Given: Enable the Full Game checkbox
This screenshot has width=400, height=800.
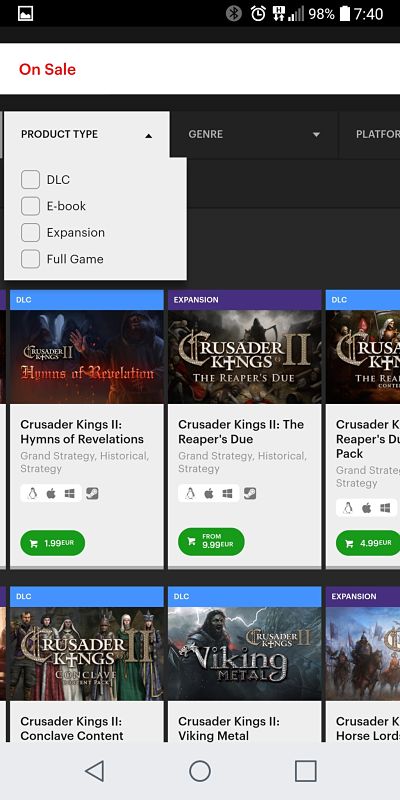Looking at the screenshot, I should click(31, 259).
